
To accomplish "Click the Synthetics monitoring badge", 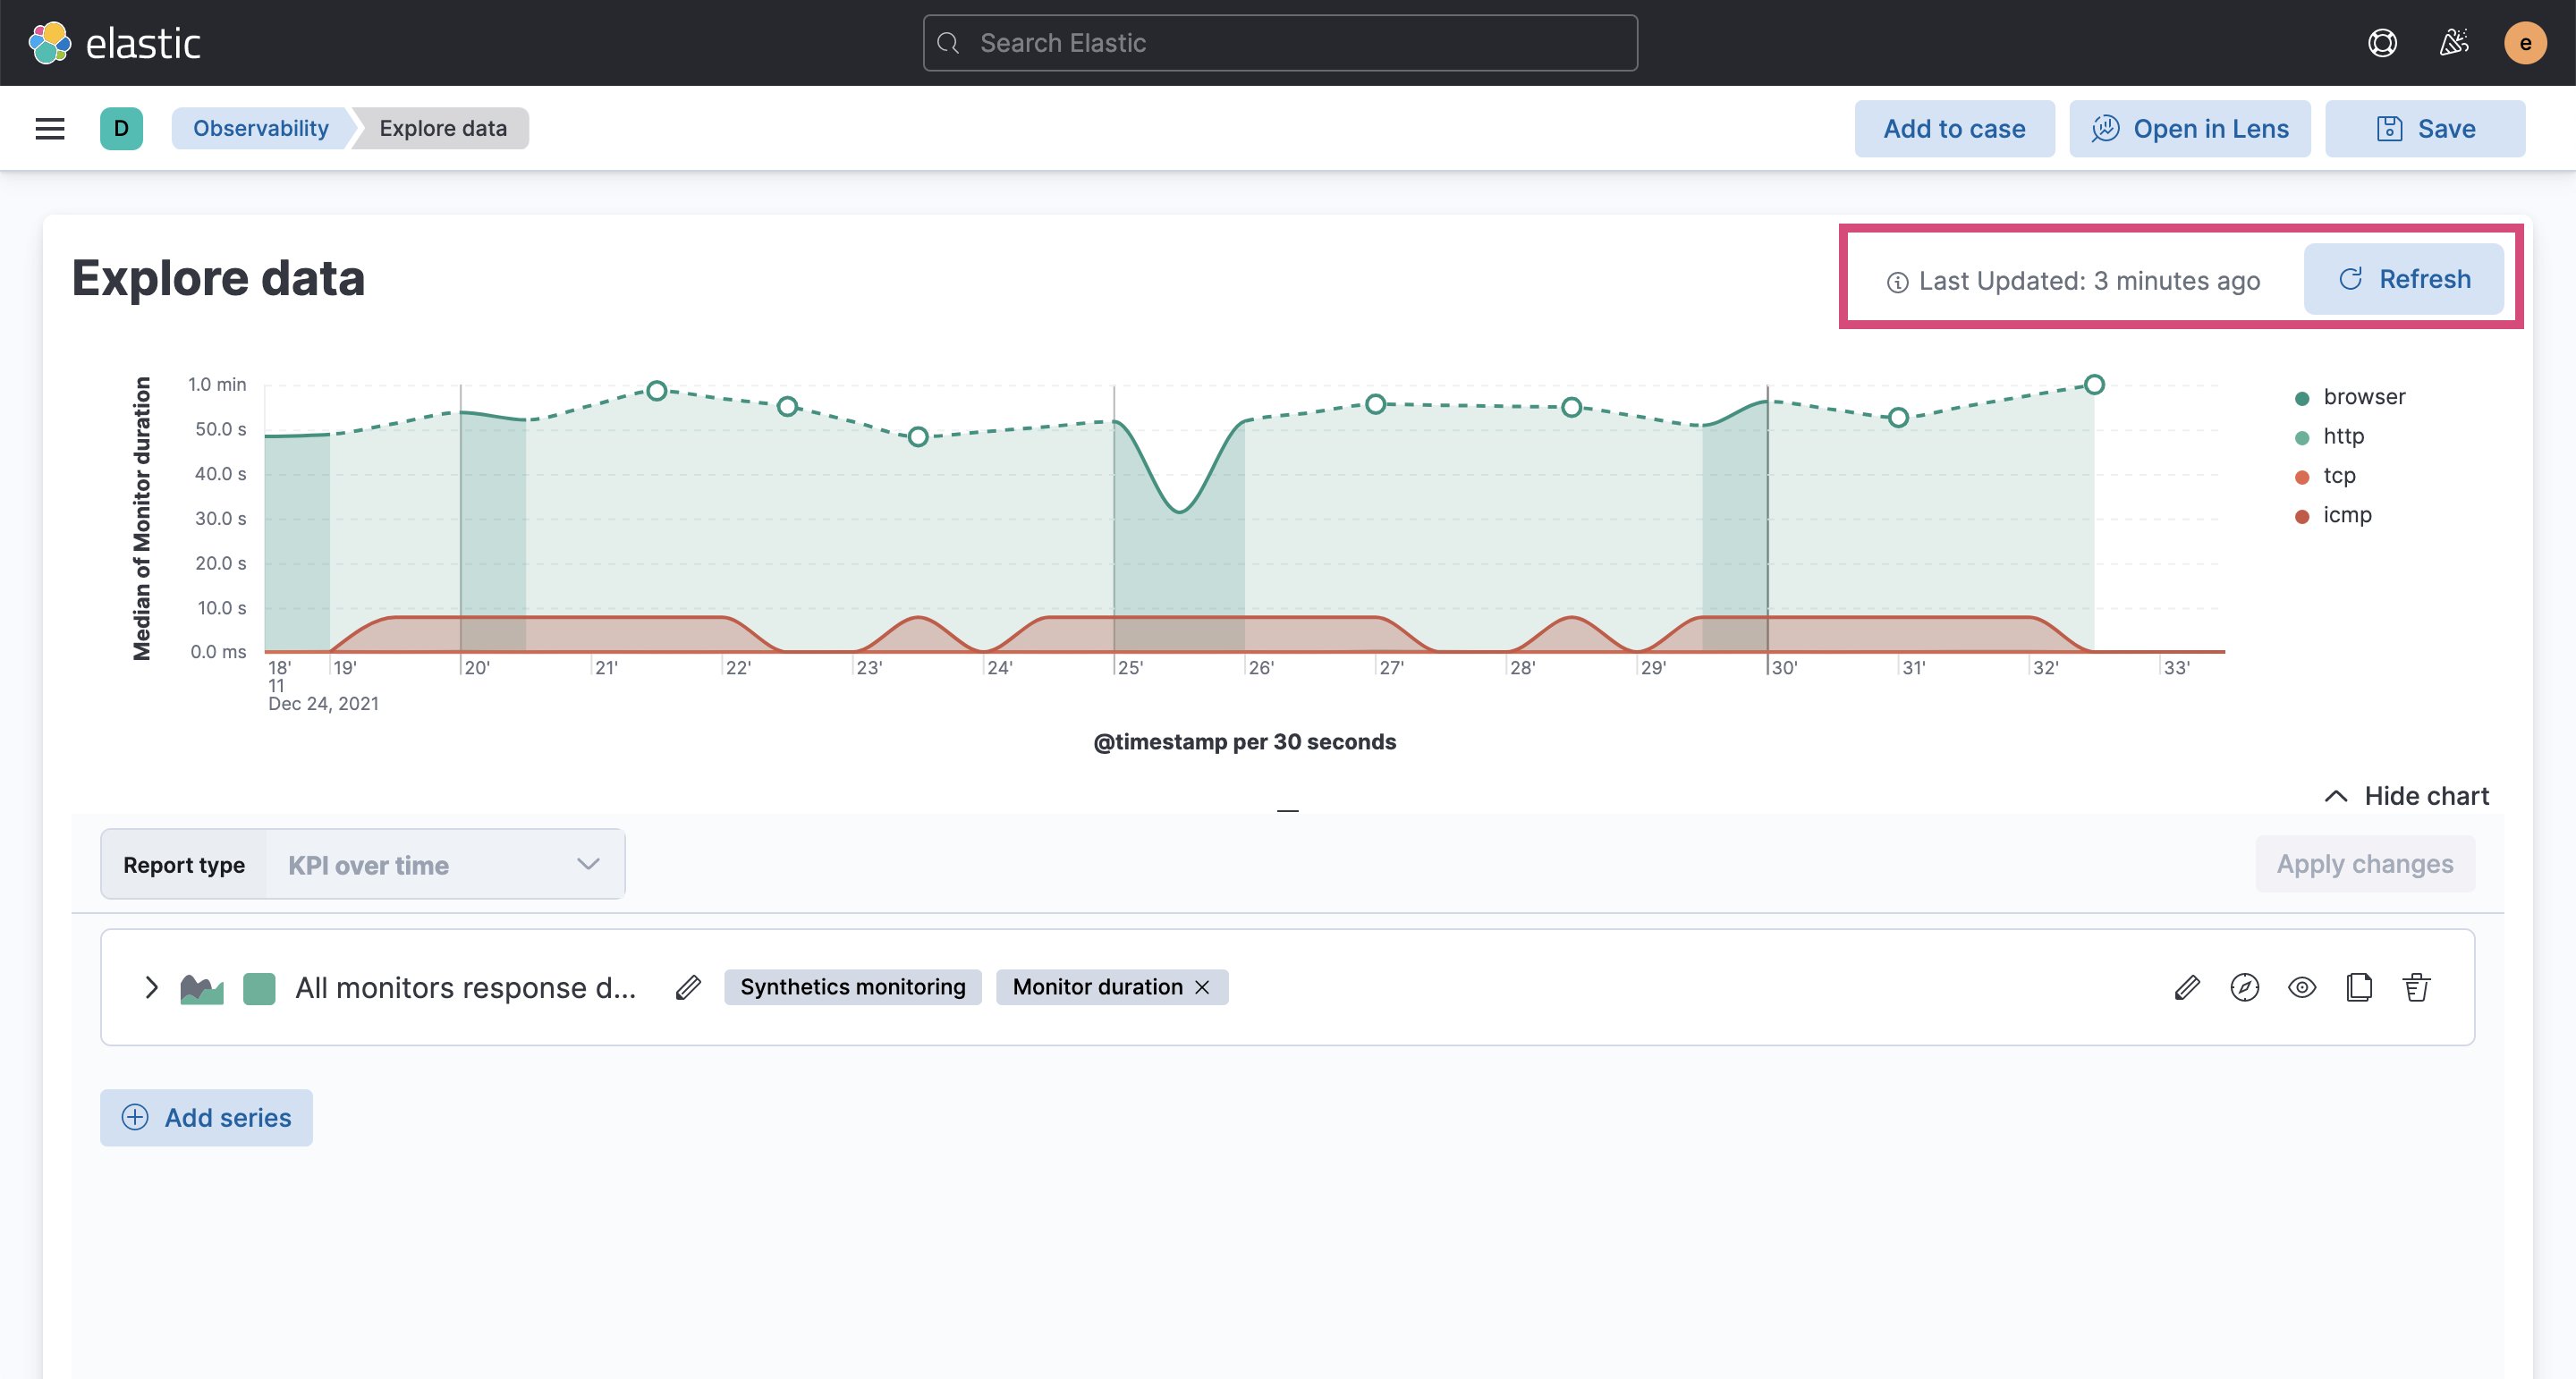I will (x=853, y=988).
